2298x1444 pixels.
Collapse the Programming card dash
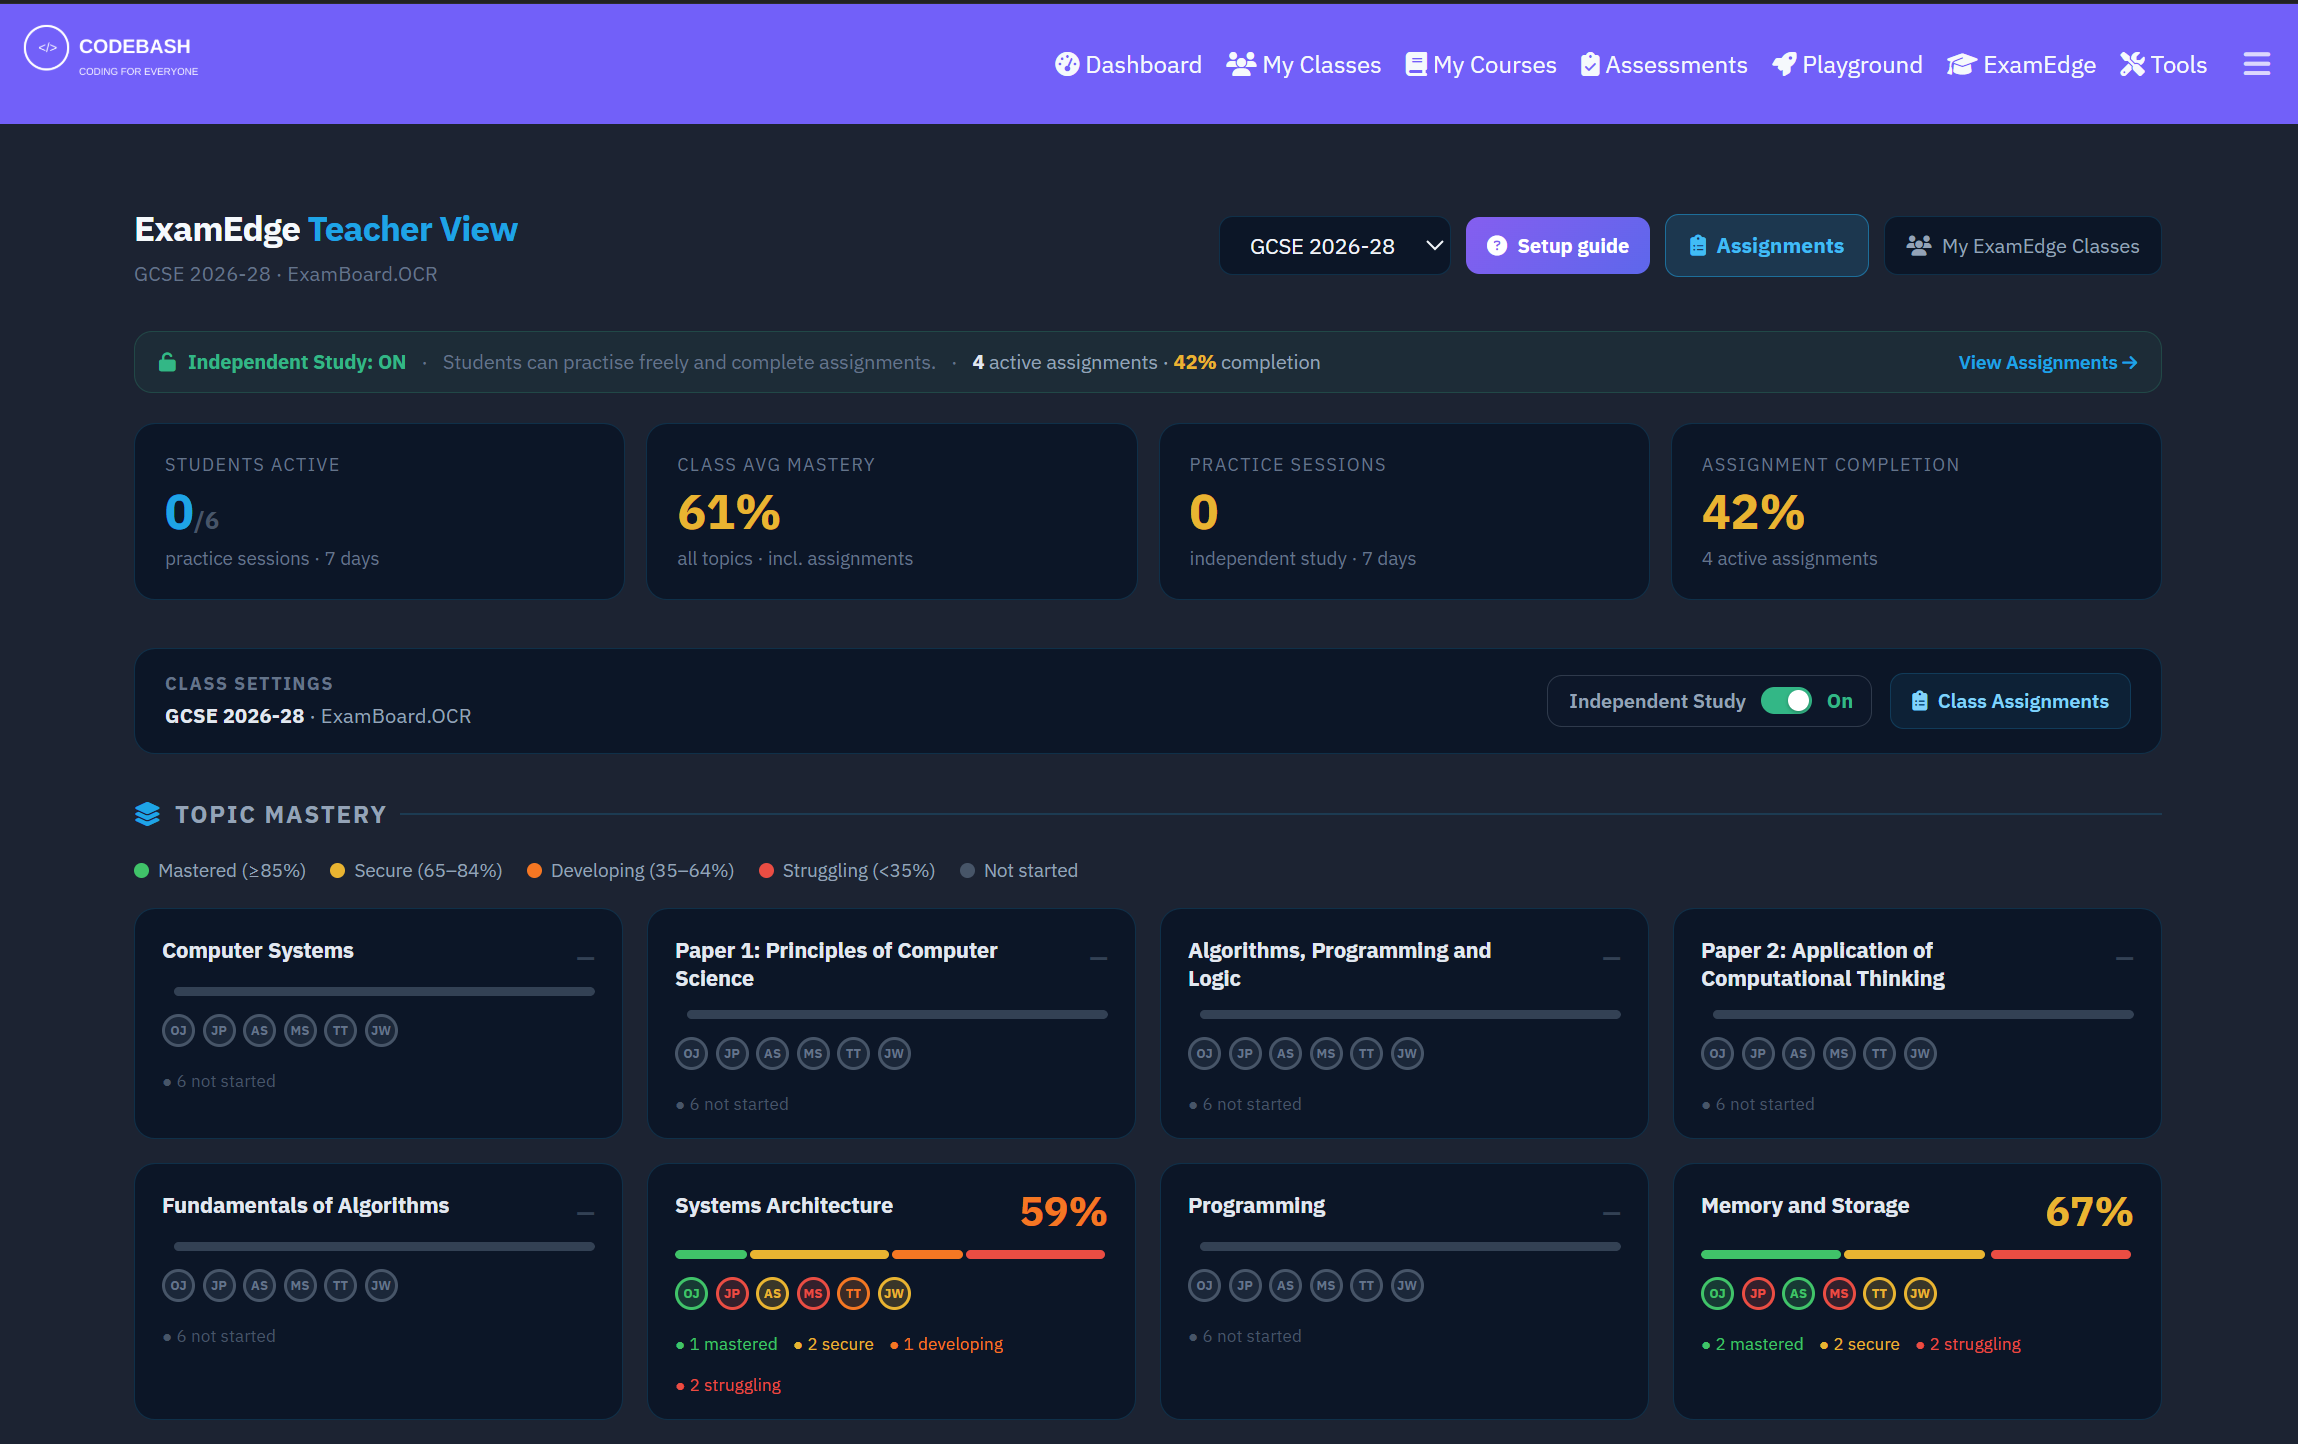click(x=1611, y=1214)
